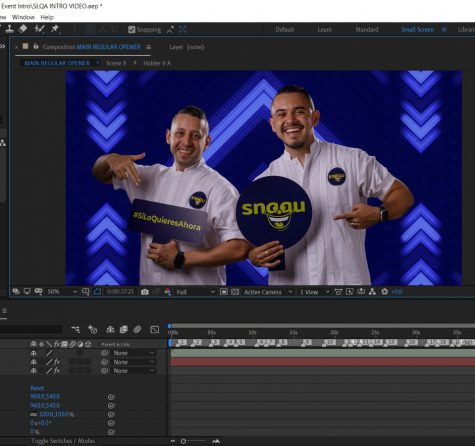This screenshot has height=446, width=475.
Task: Select the Eraser tool
Action: 23,29
